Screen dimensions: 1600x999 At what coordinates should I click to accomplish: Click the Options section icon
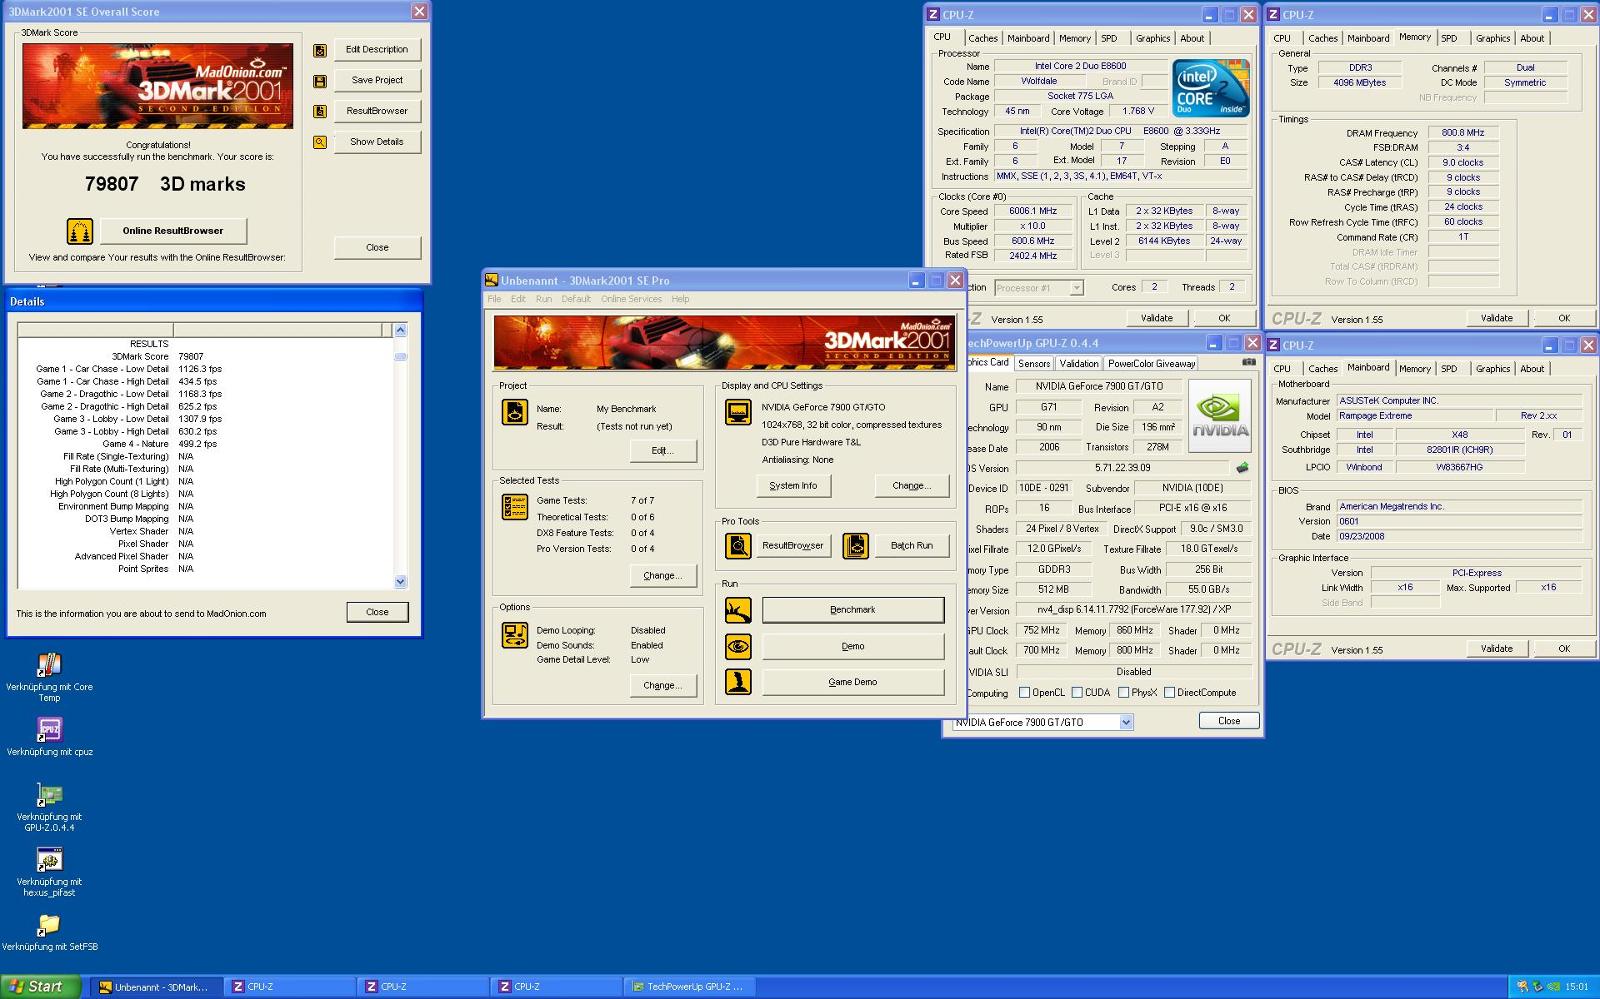[x=515, y=634]
